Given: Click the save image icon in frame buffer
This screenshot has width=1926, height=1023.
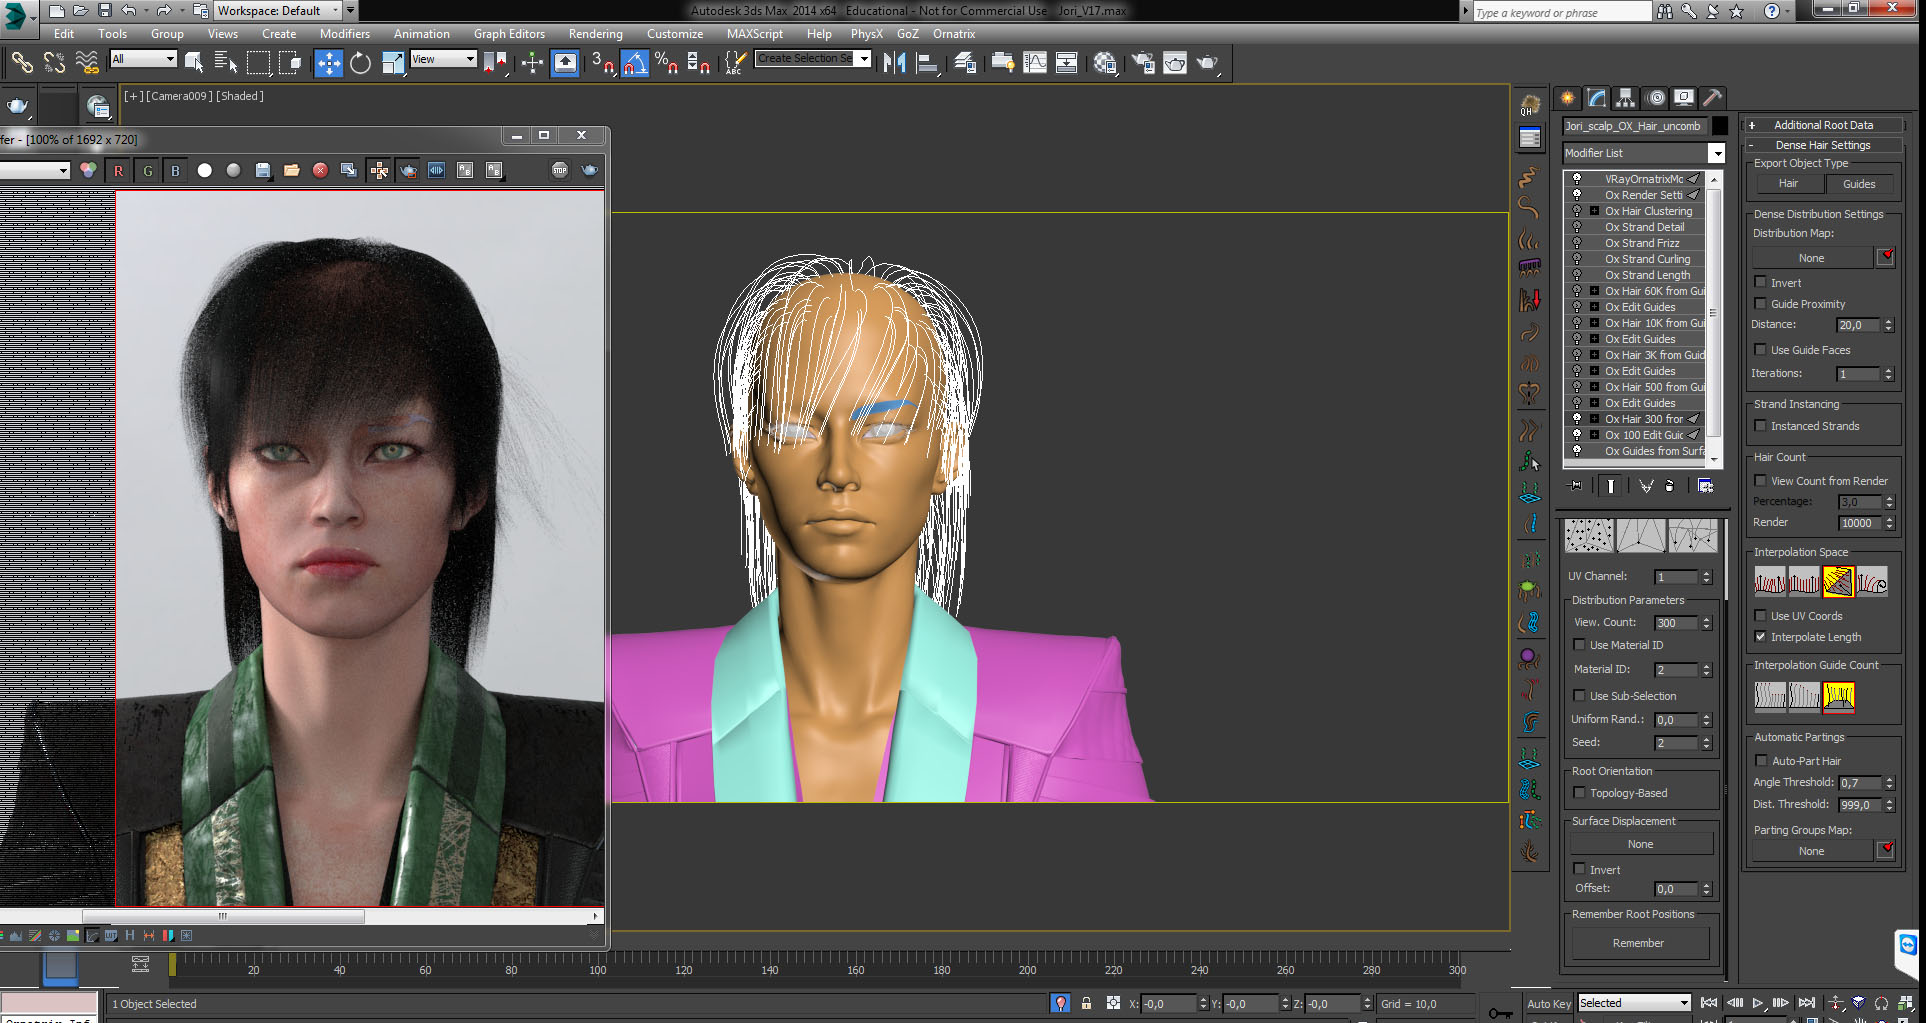Looking at the screenshot, I should coord(262,171).
